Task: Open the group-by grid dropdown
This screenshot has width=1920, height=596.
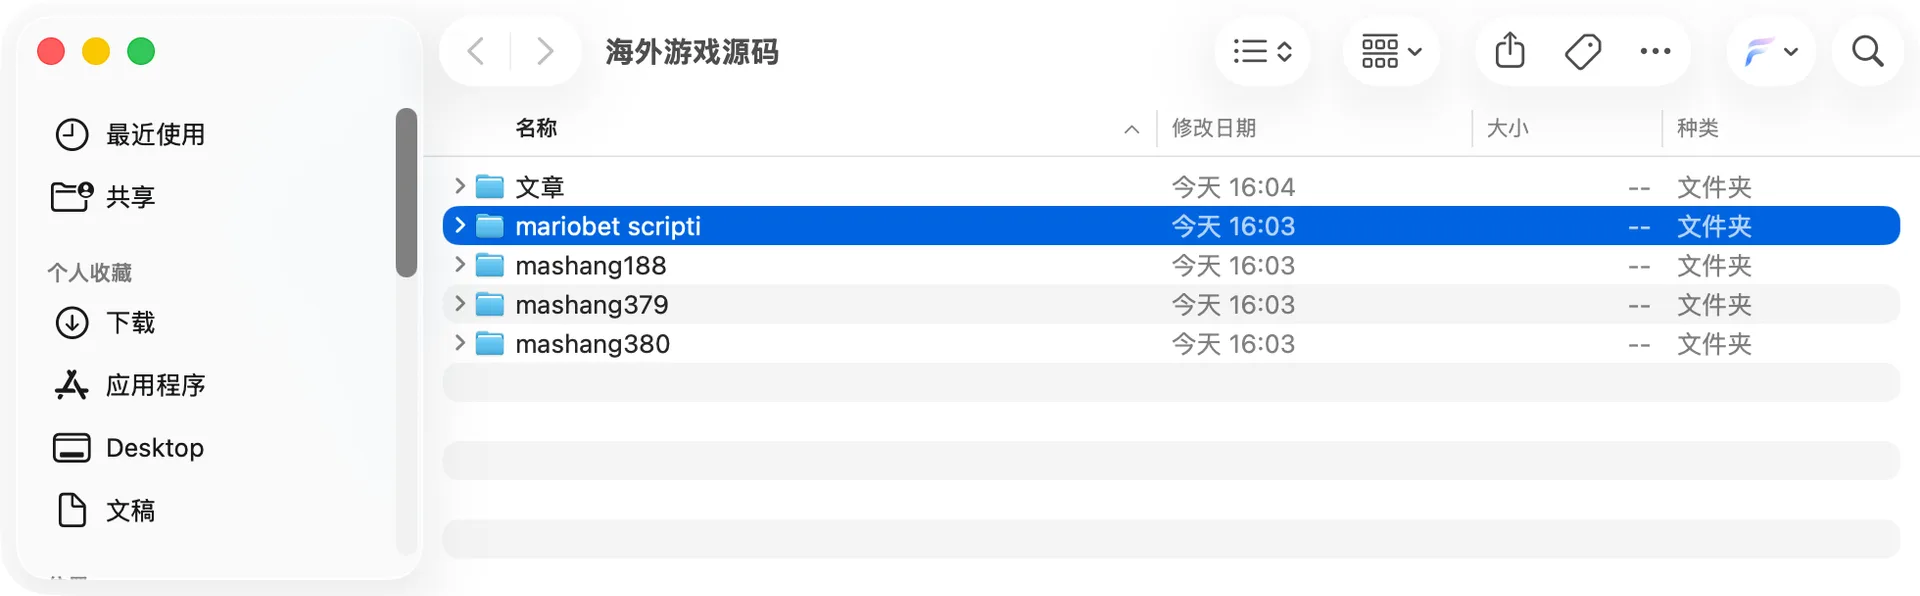Action: [1391, 51]
